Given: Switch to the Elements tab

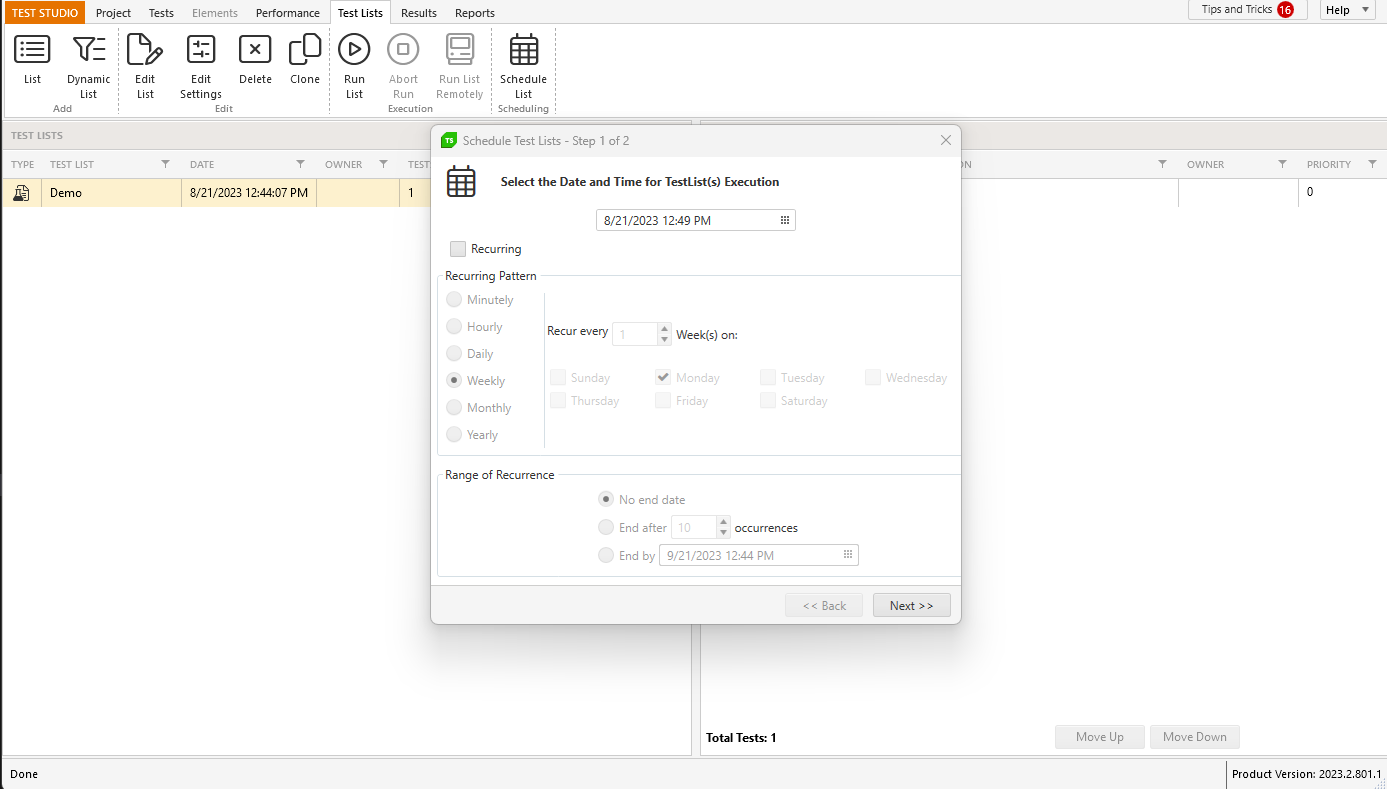Looking at the screenshot, I should pos(215,13).
